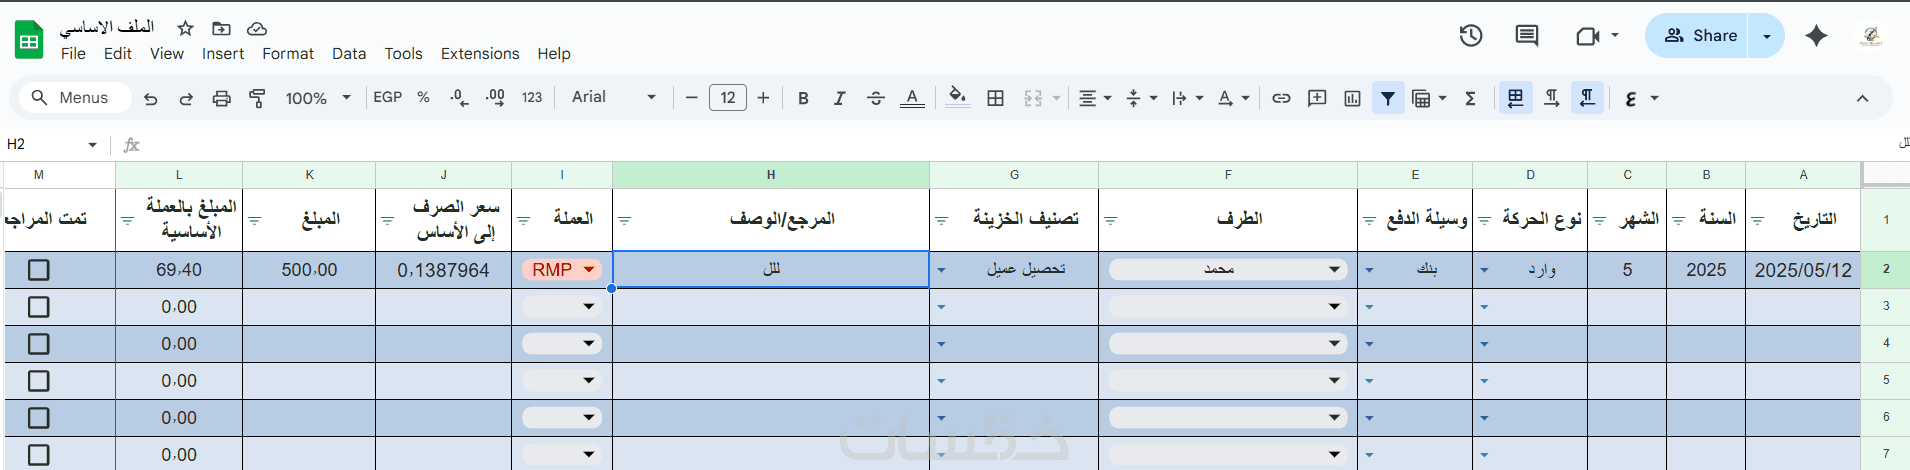Open the Format menu
The width and height of the screenshot is (1910, 470).
[x=288, y=54]
